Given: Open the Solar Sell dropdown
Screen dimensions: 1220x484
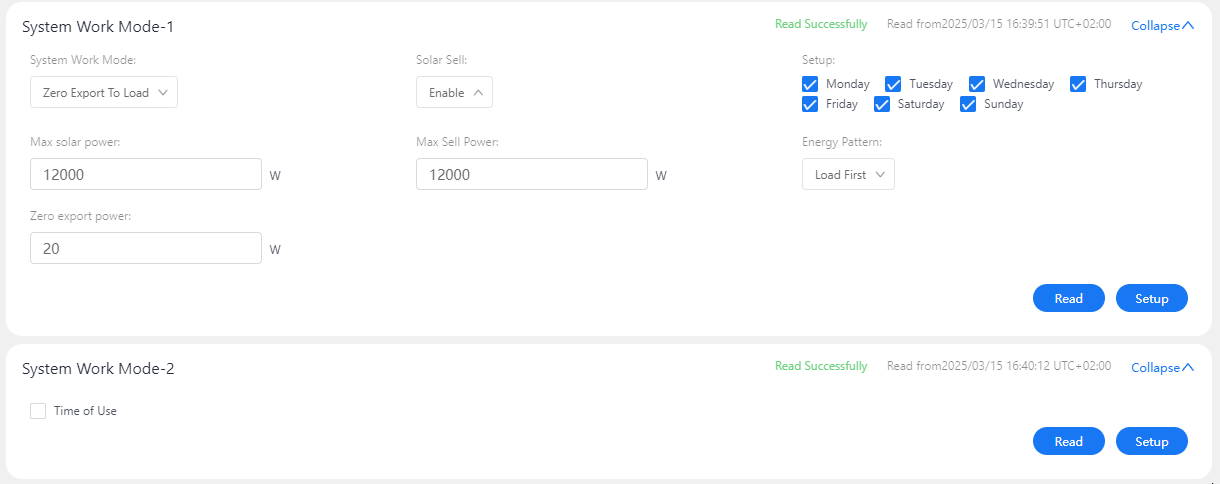Looking at the screenshot, I should click(454, 92).
